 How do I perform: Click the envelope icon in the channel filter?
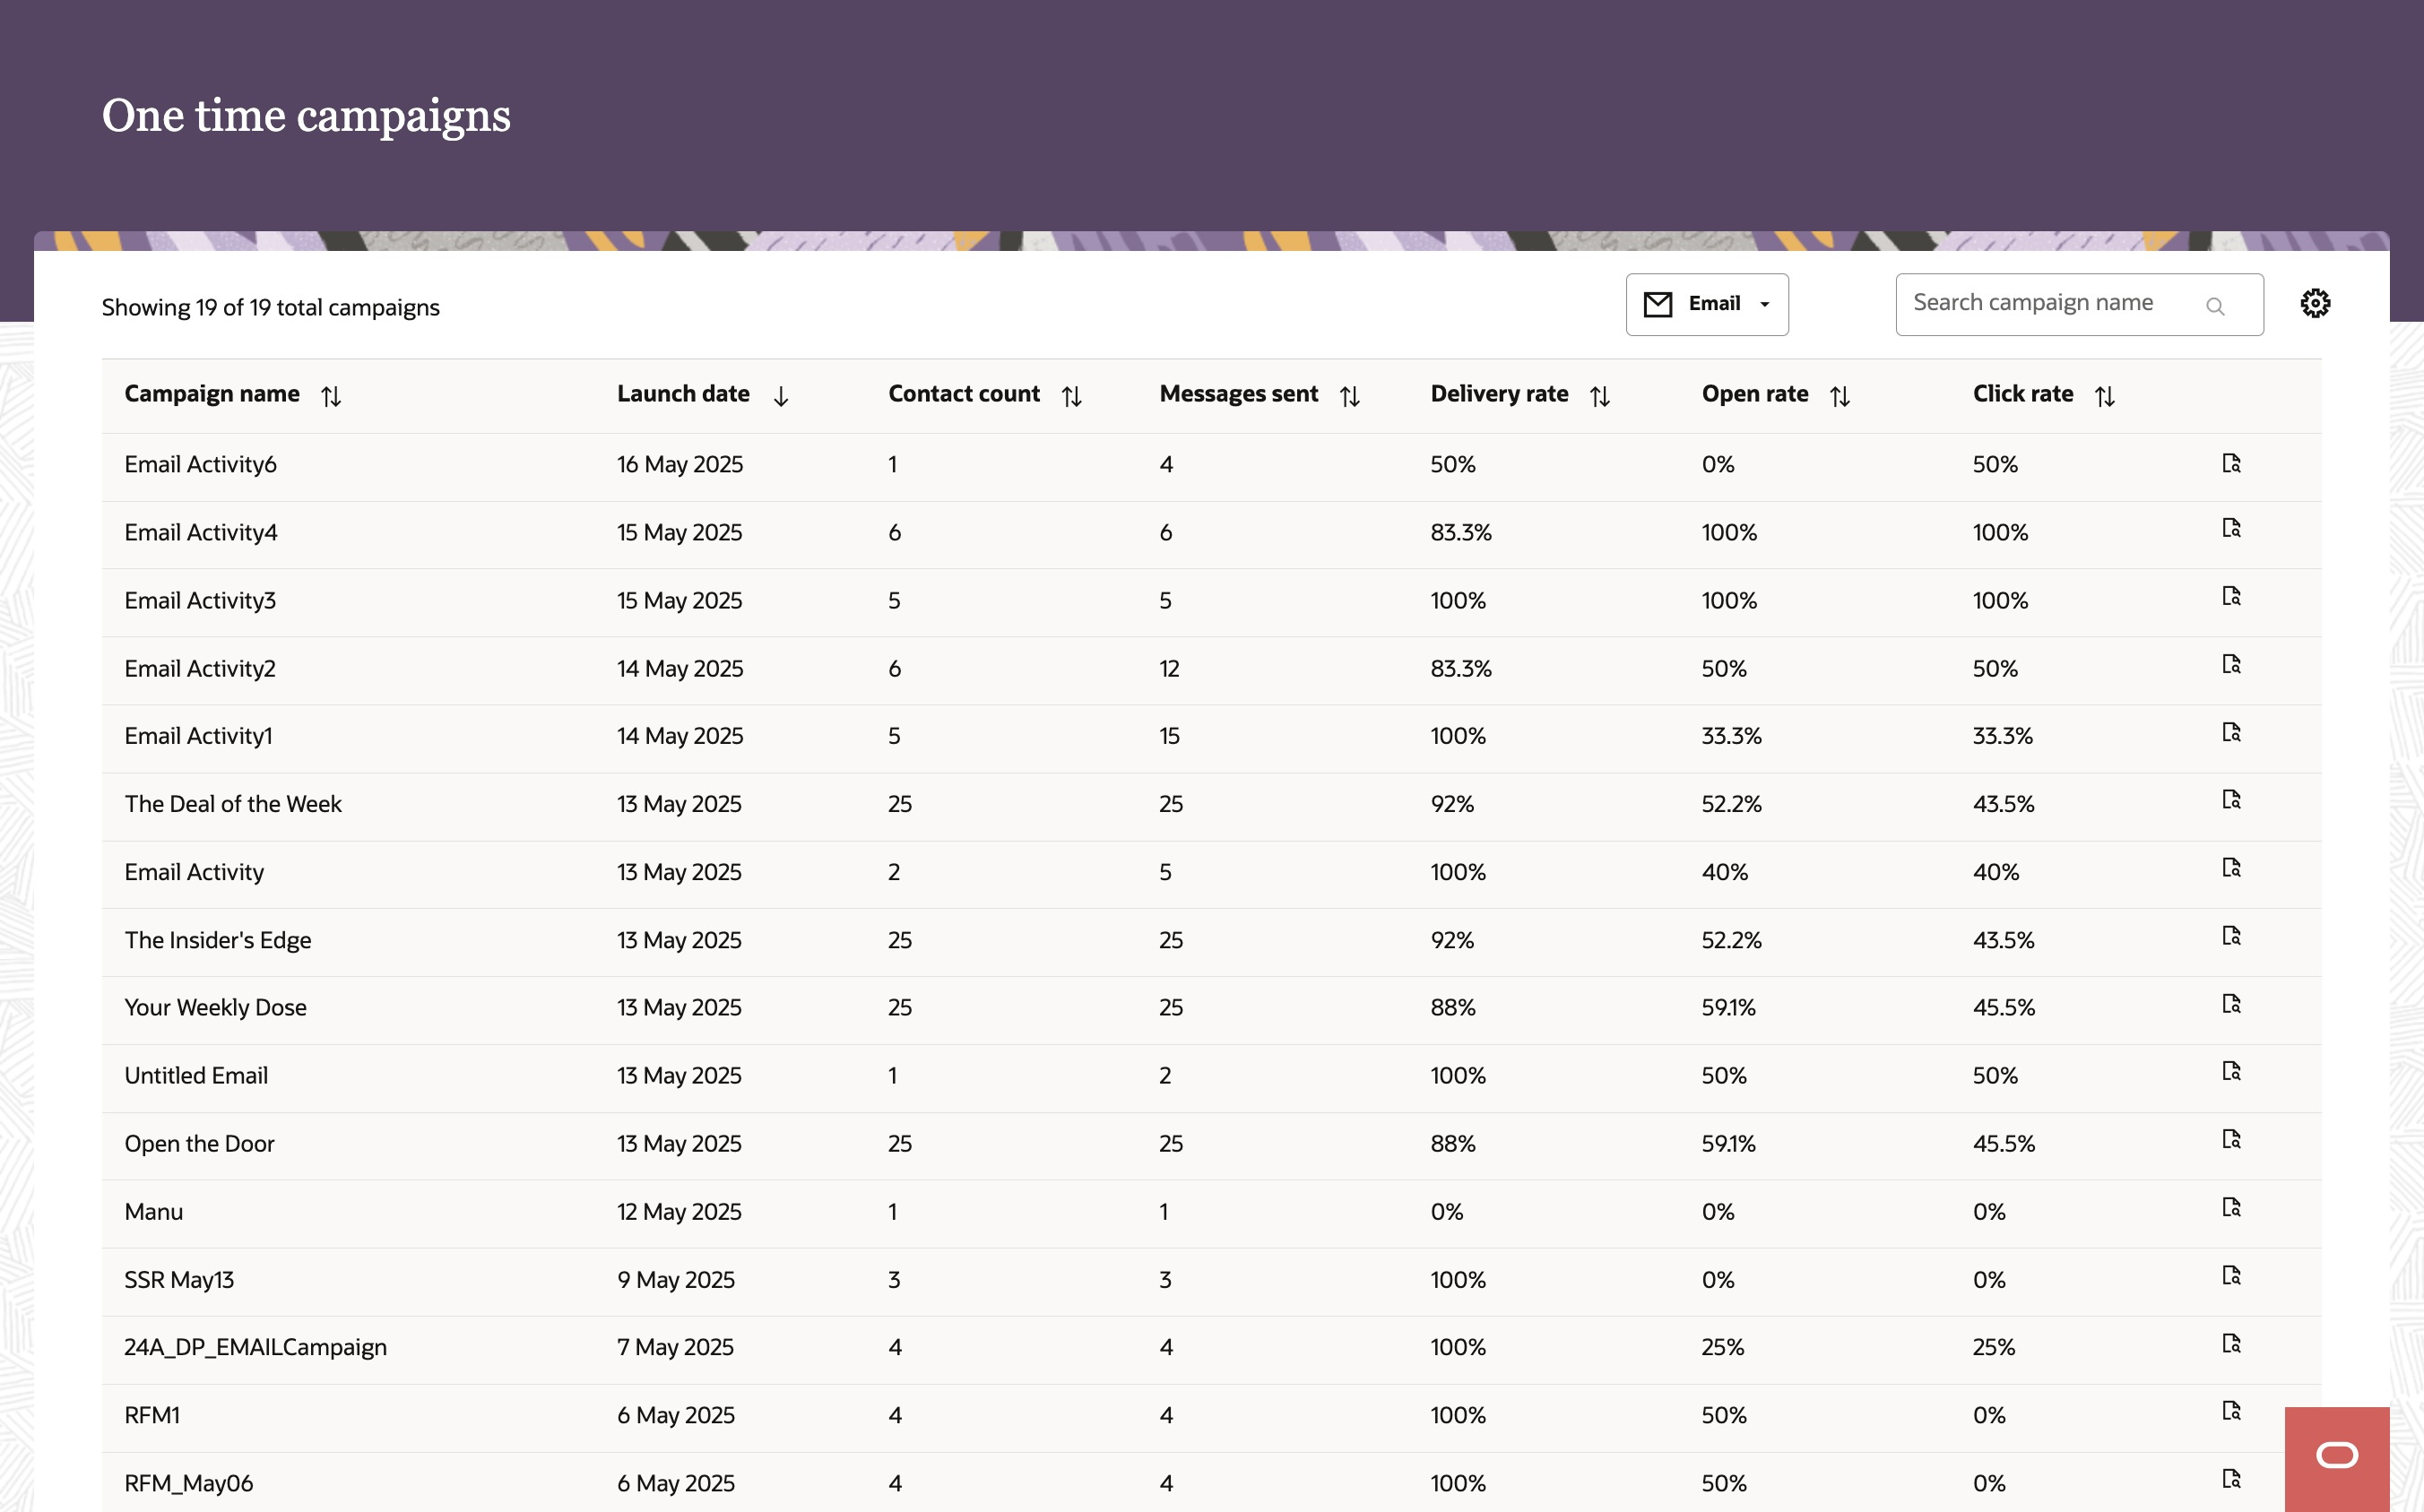point(1657,303)
